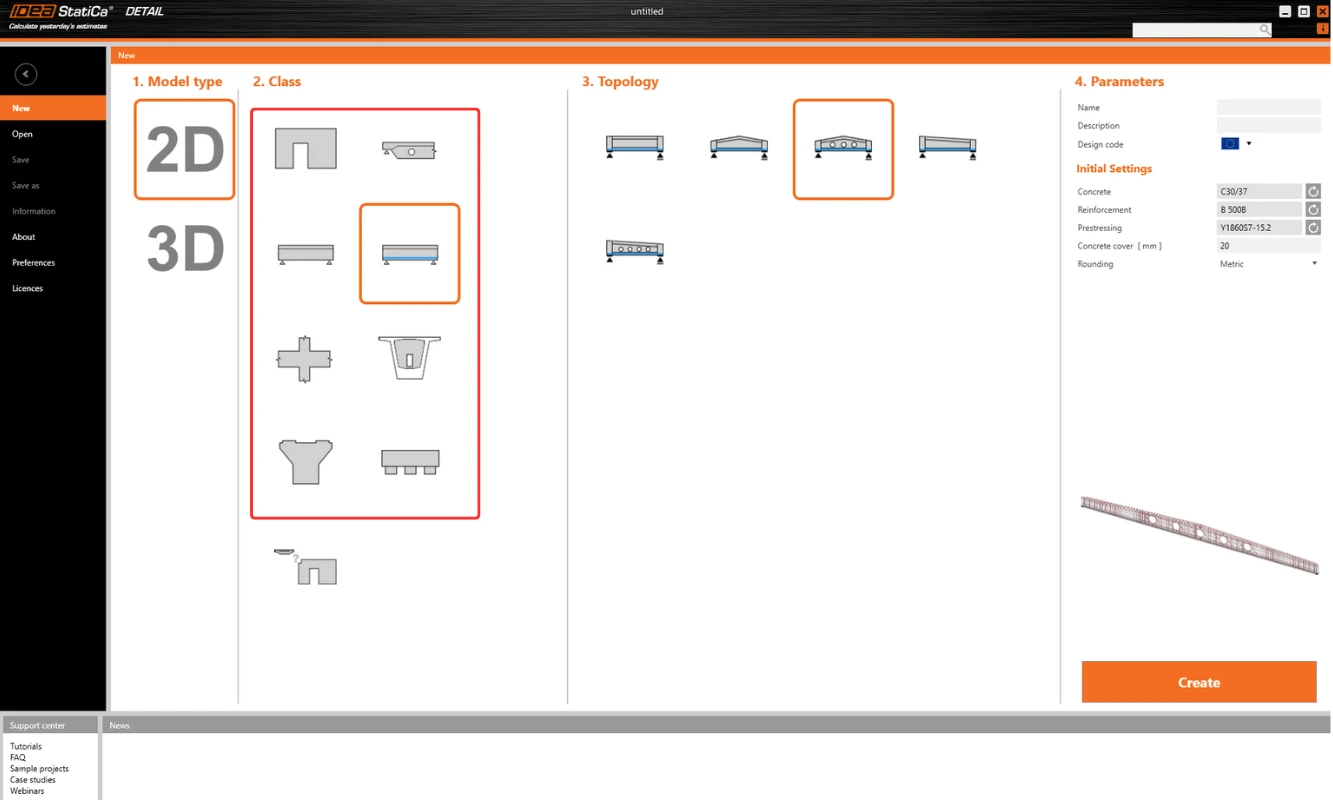
Task: Select the saddle roof beam topology
Action: tap(738, 147)
